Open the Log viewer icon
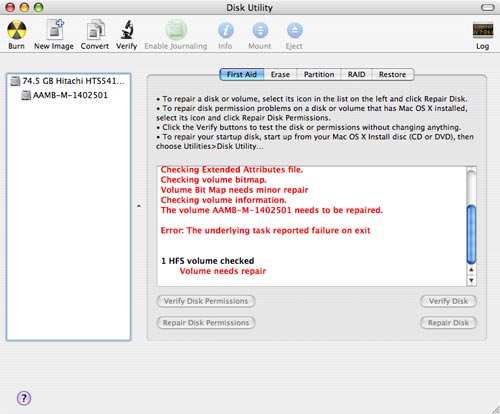Screen dimensions: 500x414 coord(483,30)
